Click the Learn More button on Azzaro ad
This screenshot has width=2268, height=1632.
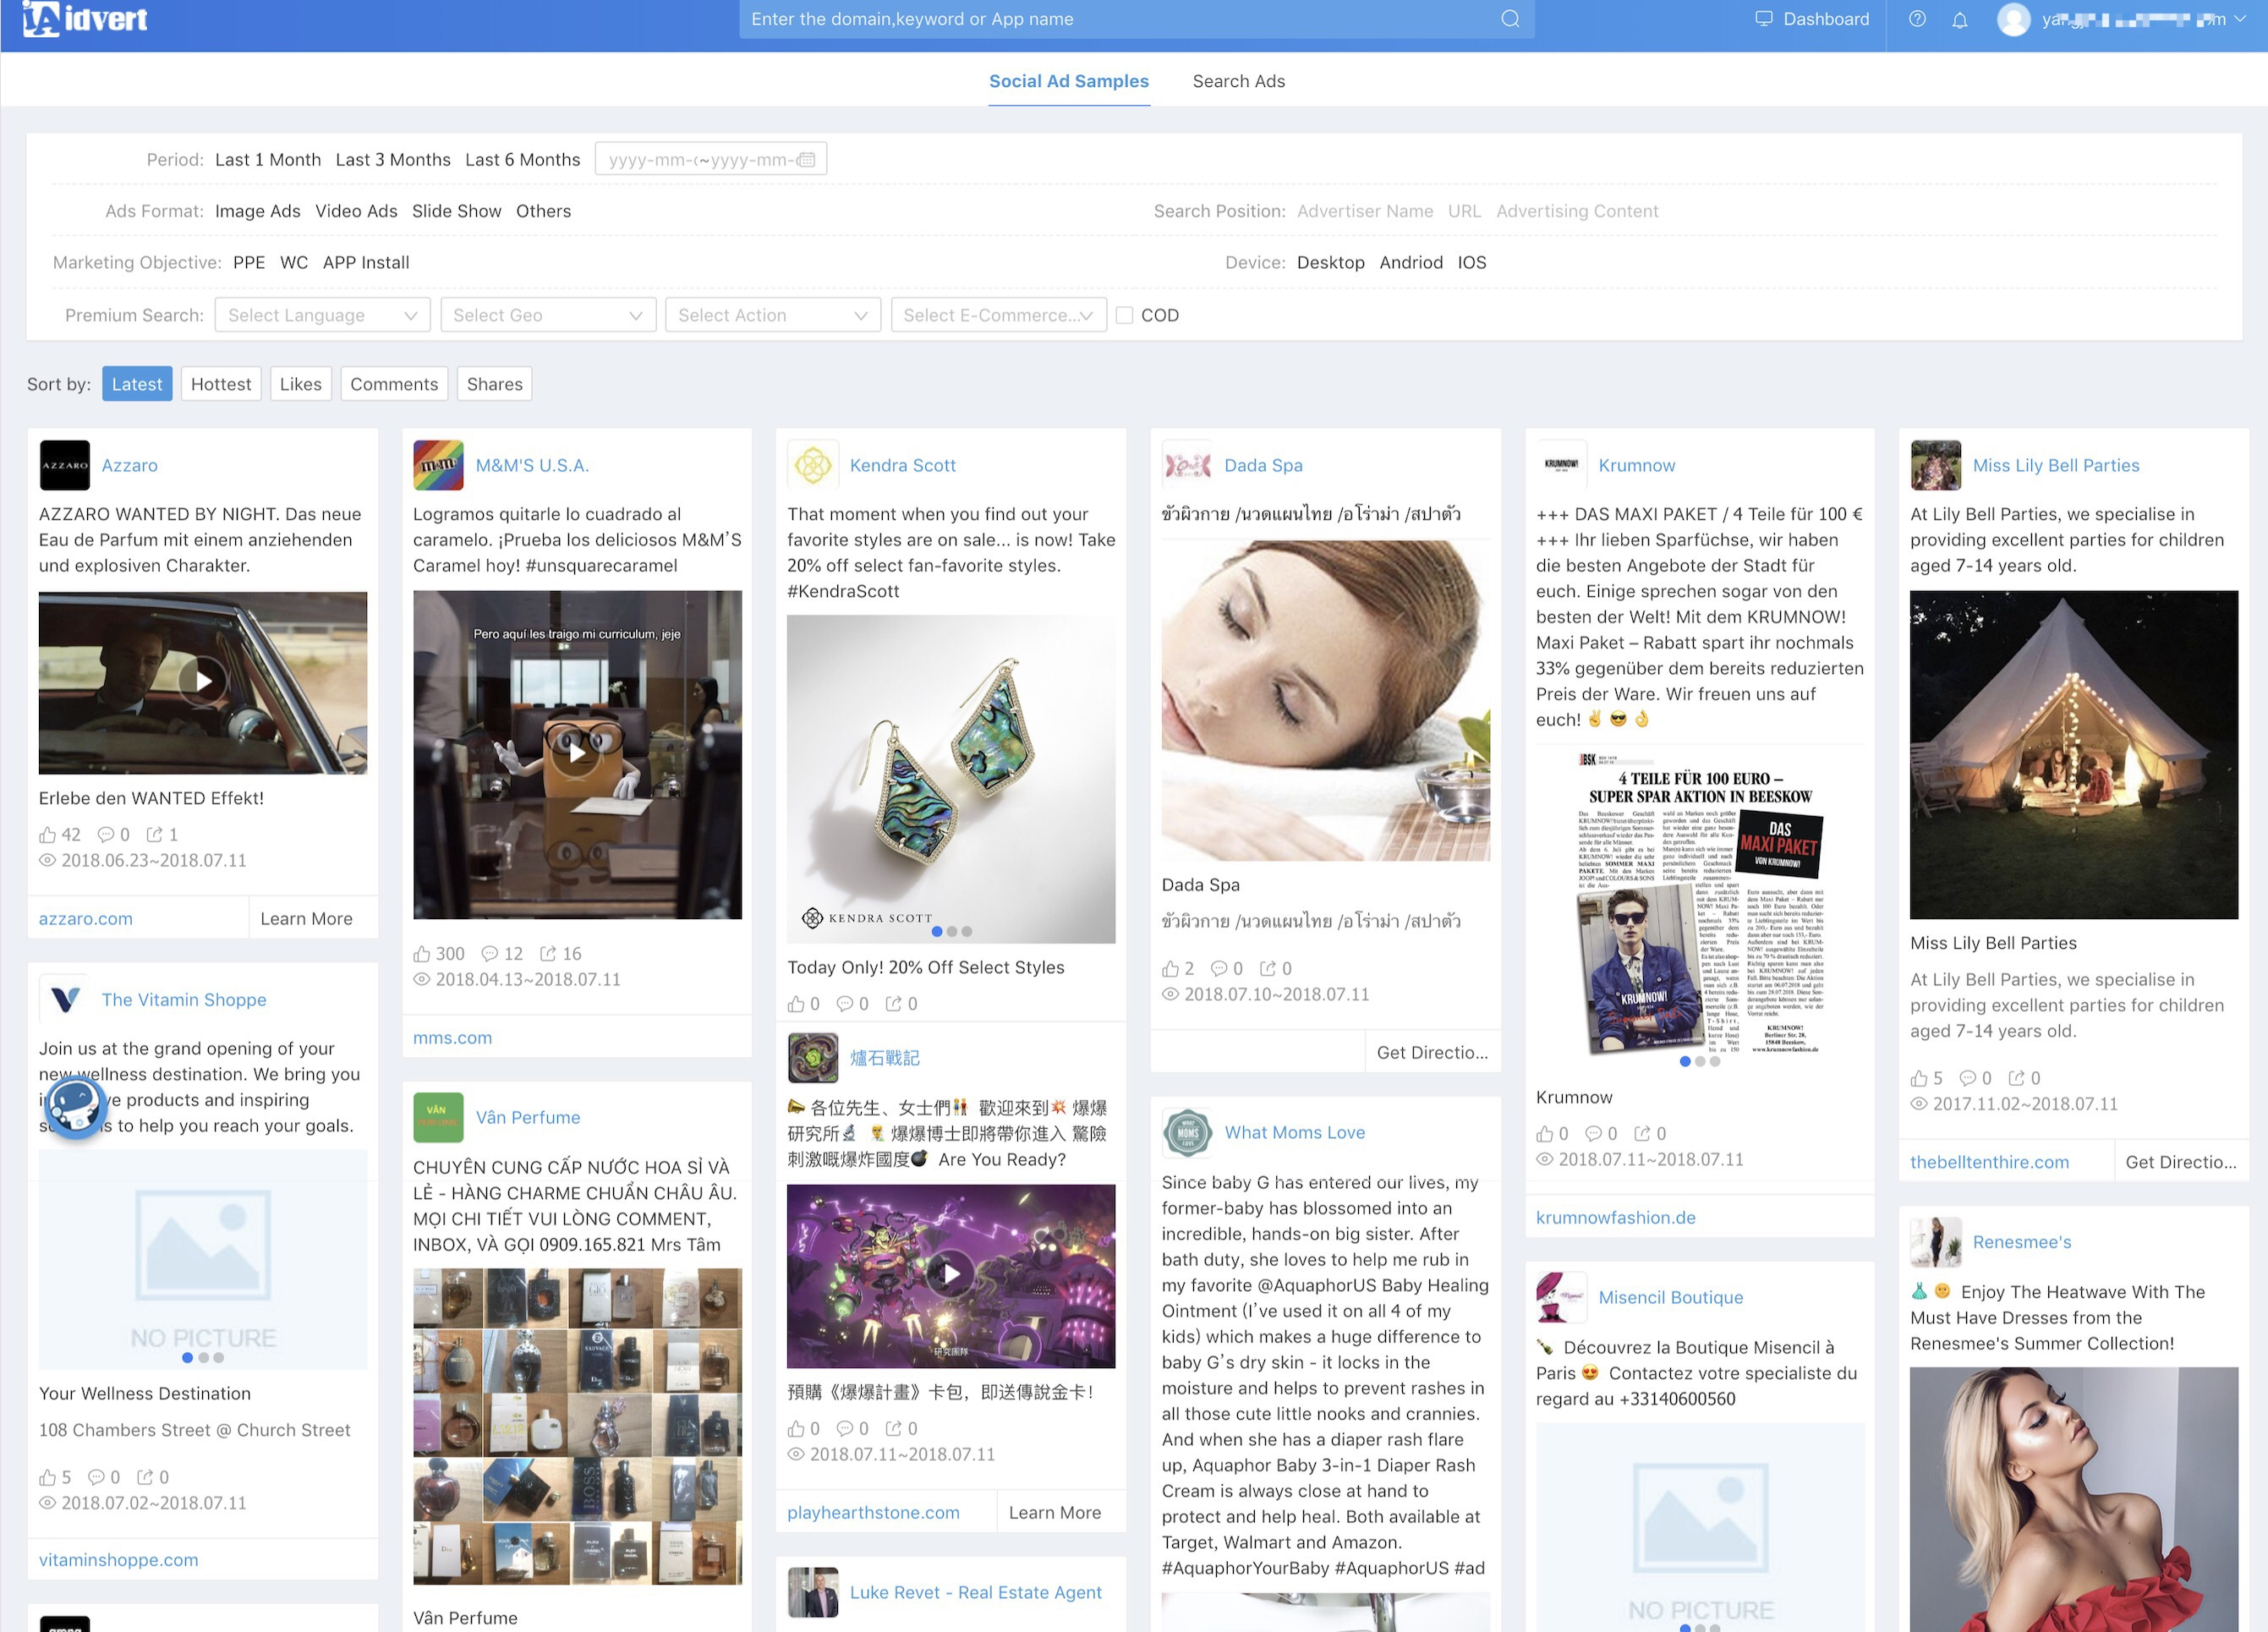[306, 918]
